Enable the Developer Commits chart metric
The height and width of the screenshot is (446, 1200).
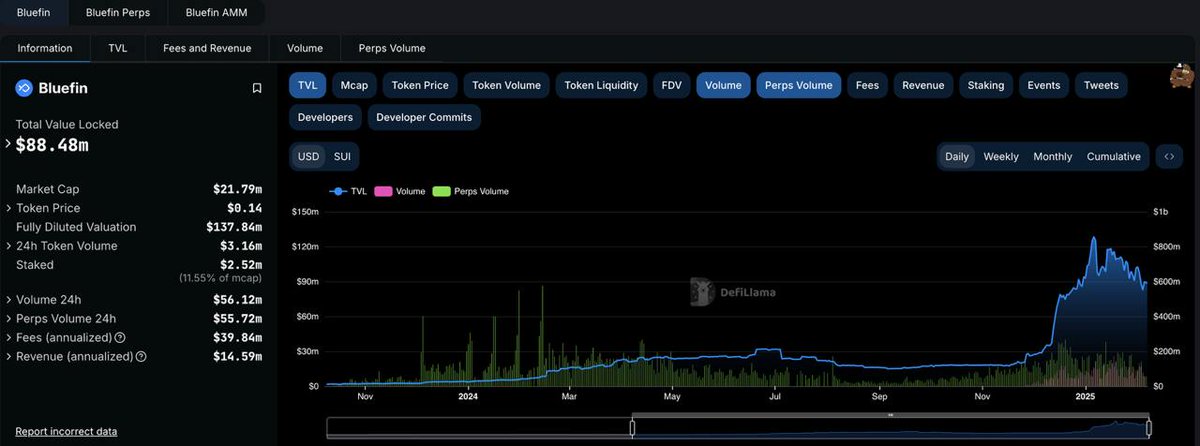(424, 118)
